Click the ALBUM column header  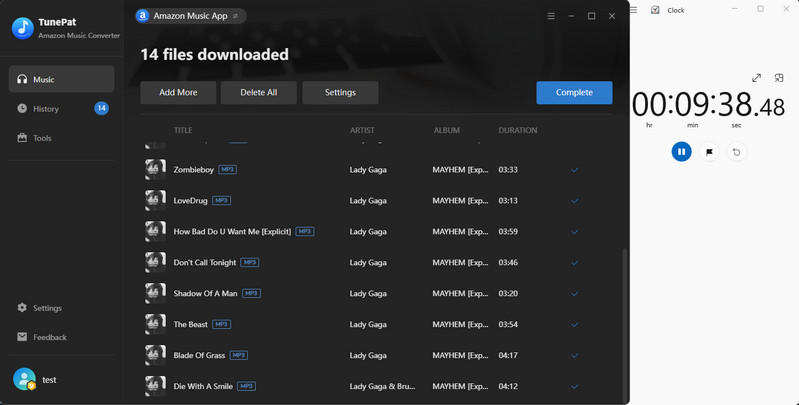(x=447, y=130)
